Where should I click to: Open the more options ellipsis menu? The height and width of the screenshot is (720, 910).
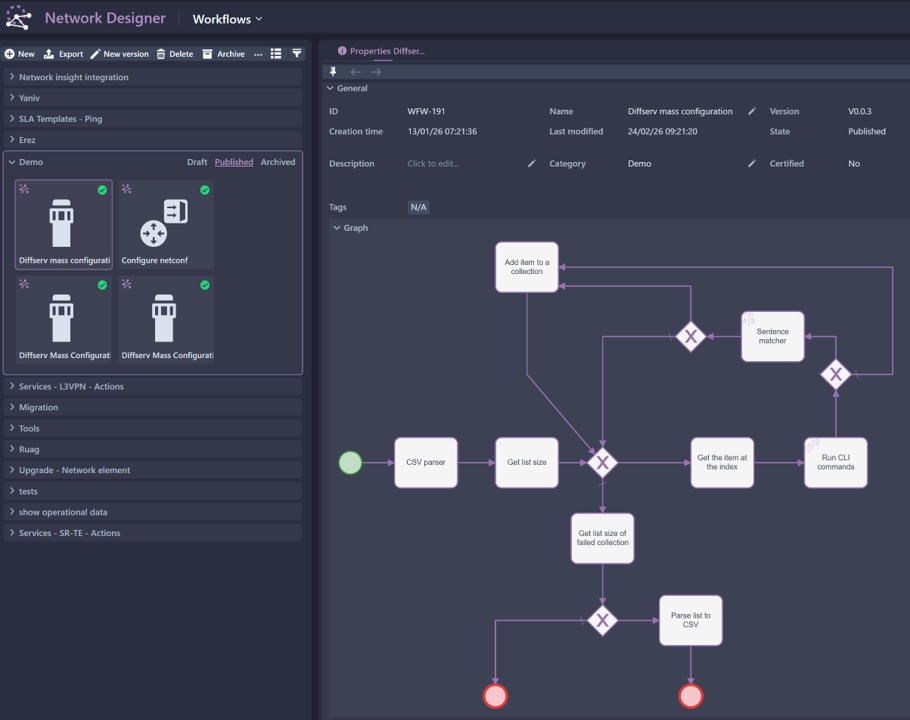coord(258,54)
